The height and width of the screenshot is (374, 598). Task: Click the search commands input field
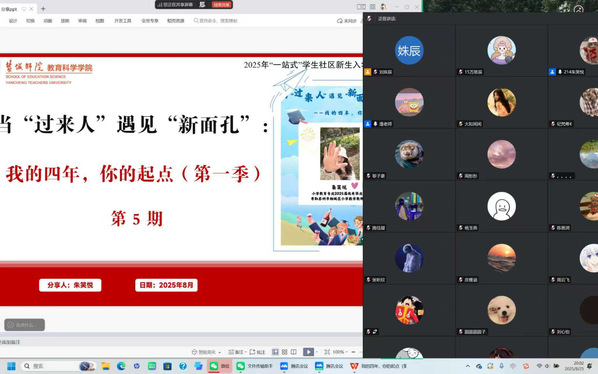tap(216, 21)
